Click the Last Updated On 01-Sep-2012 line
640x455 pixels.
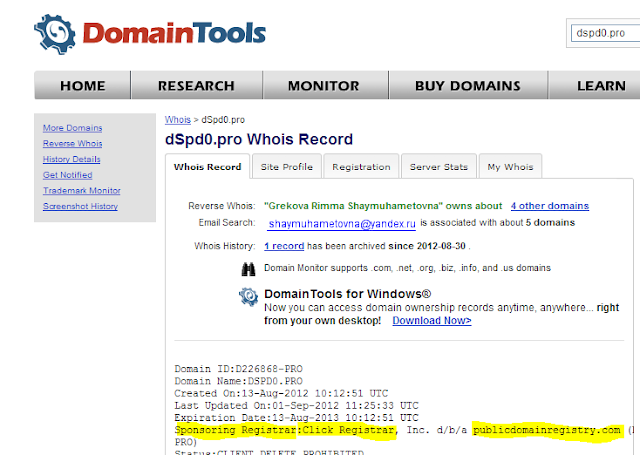coord(296,406)
